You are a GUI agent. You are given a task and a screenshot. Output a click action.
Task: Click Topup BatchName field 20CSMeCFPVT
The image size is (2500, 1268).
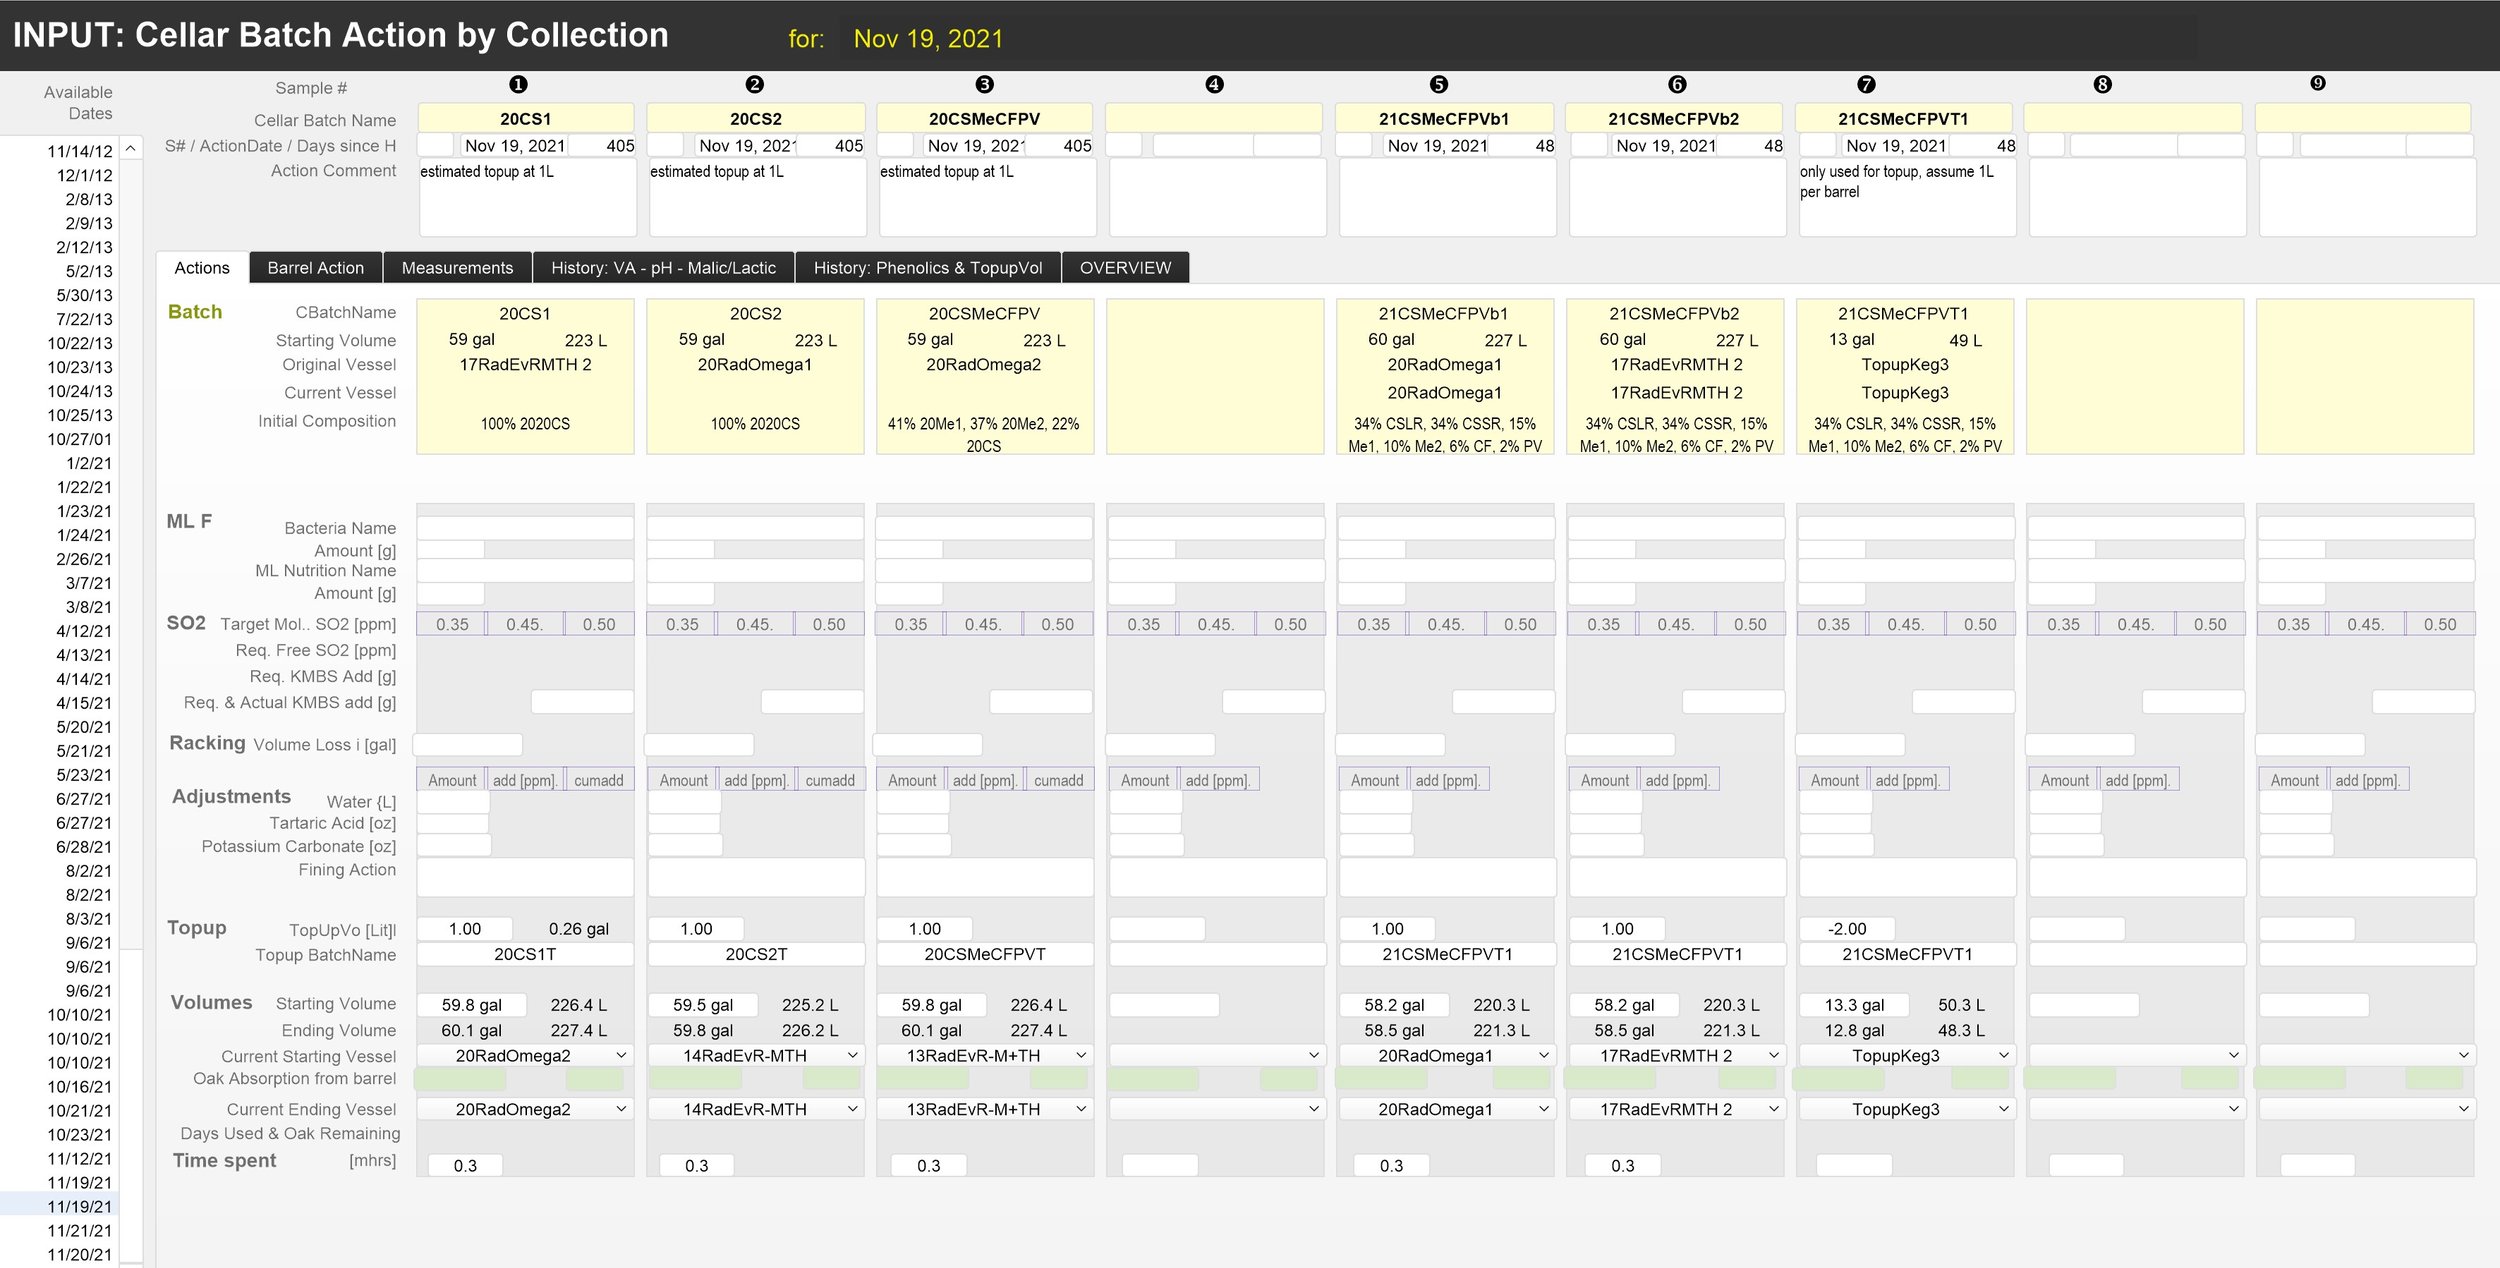tap(985, 955)
